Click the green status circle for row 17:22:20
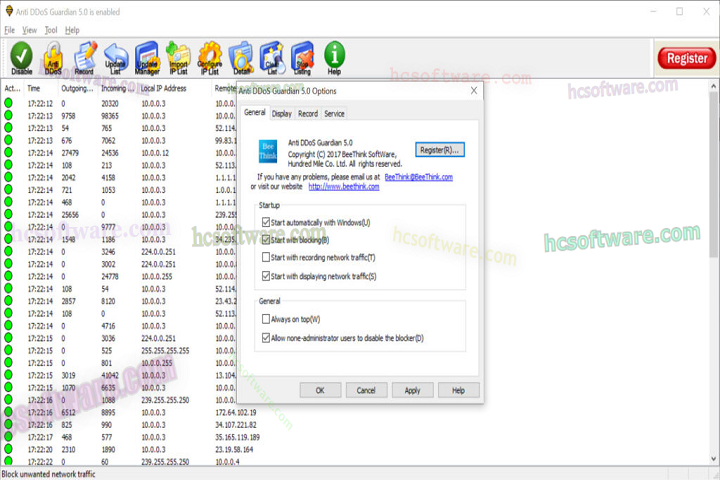720x480 pixels. pos(8,449)
